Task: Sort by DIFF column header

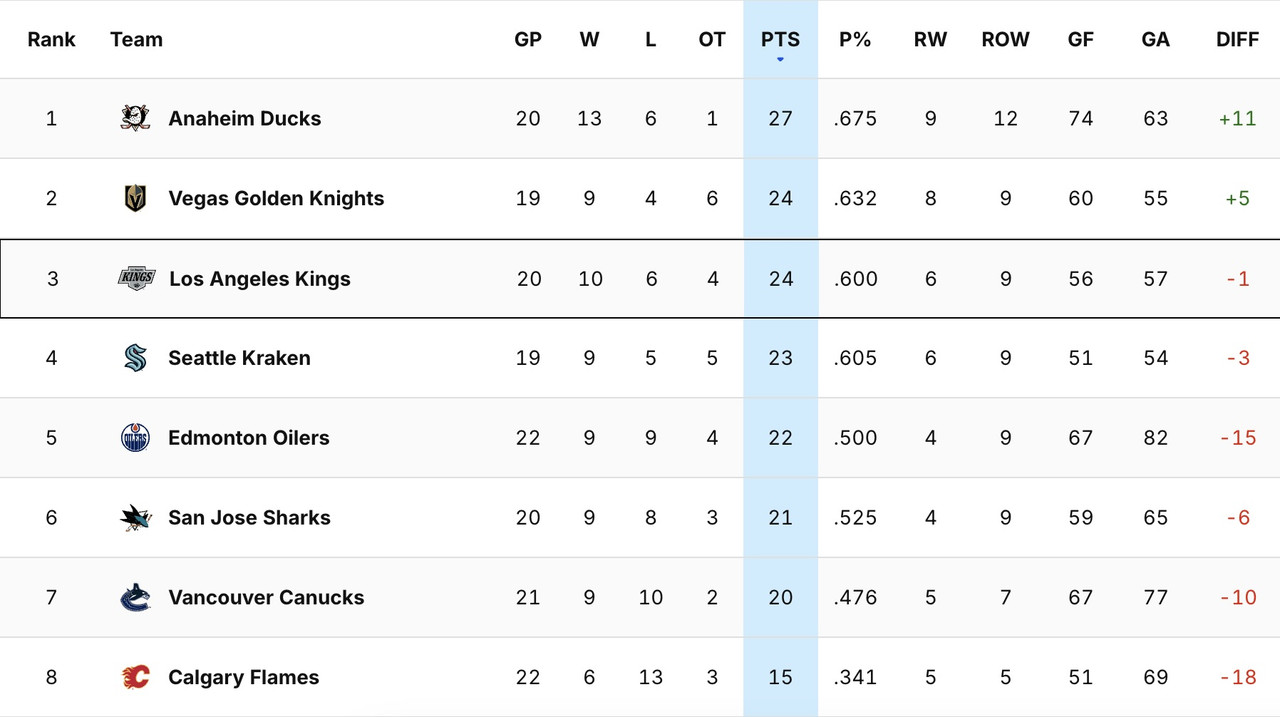Action: coord(1237,39)
